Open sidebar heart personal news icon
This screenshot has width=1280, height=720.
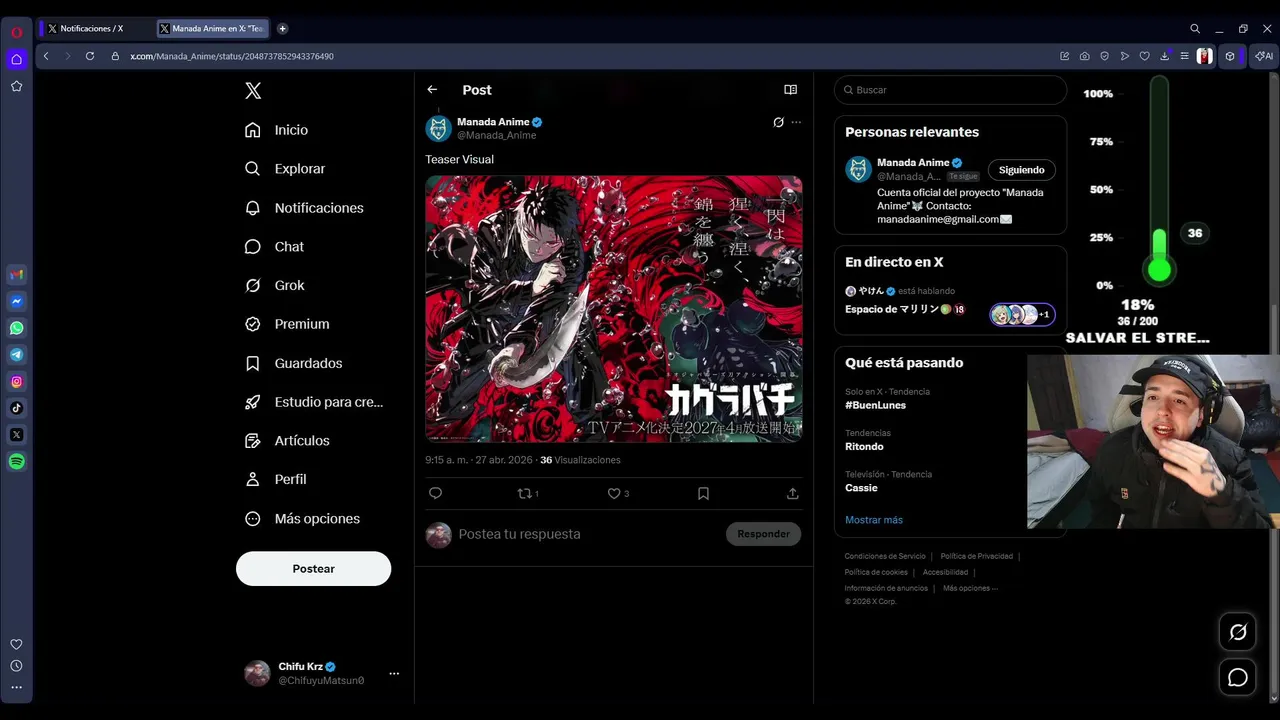17,645
